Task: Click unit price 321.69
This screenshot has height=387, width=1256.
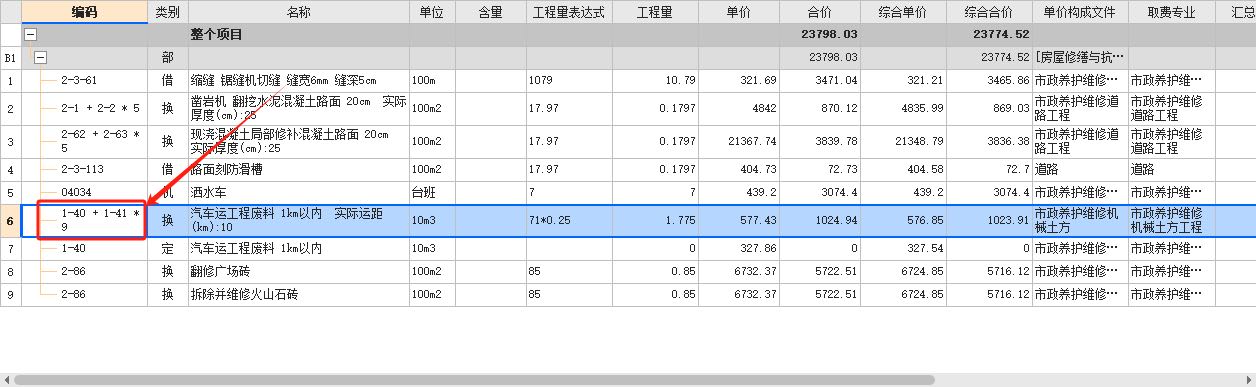Action: [x=739, y=80]
